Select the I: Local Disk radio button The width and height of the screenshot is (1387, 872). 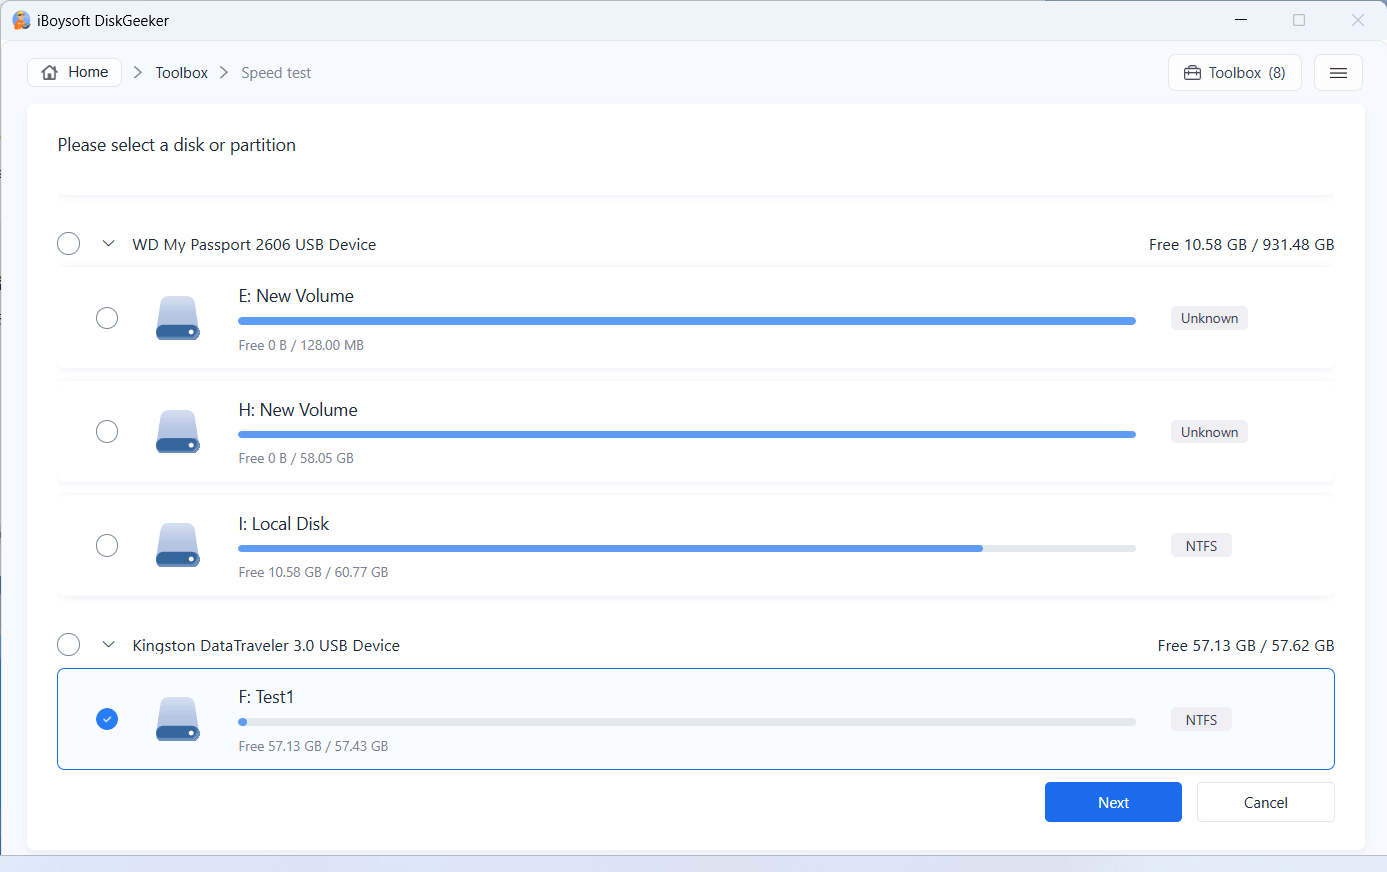click(x=107, y=546)
